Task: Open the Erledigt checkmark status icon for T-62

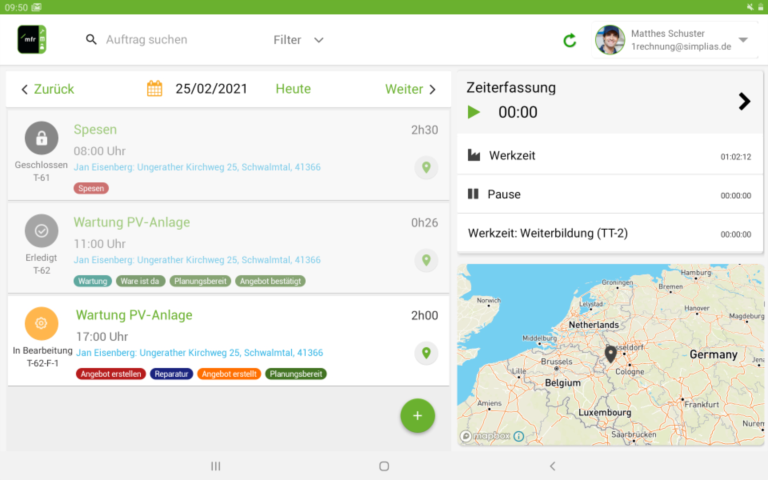Action: click(42, 231)
